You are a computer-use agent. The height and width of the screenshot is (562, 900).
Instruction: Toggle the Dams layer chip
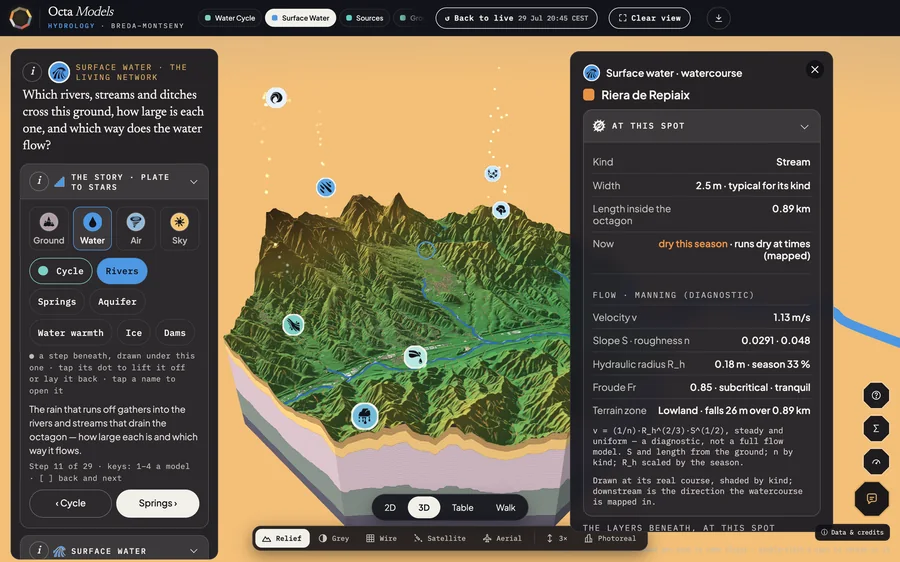pos(174,333)
